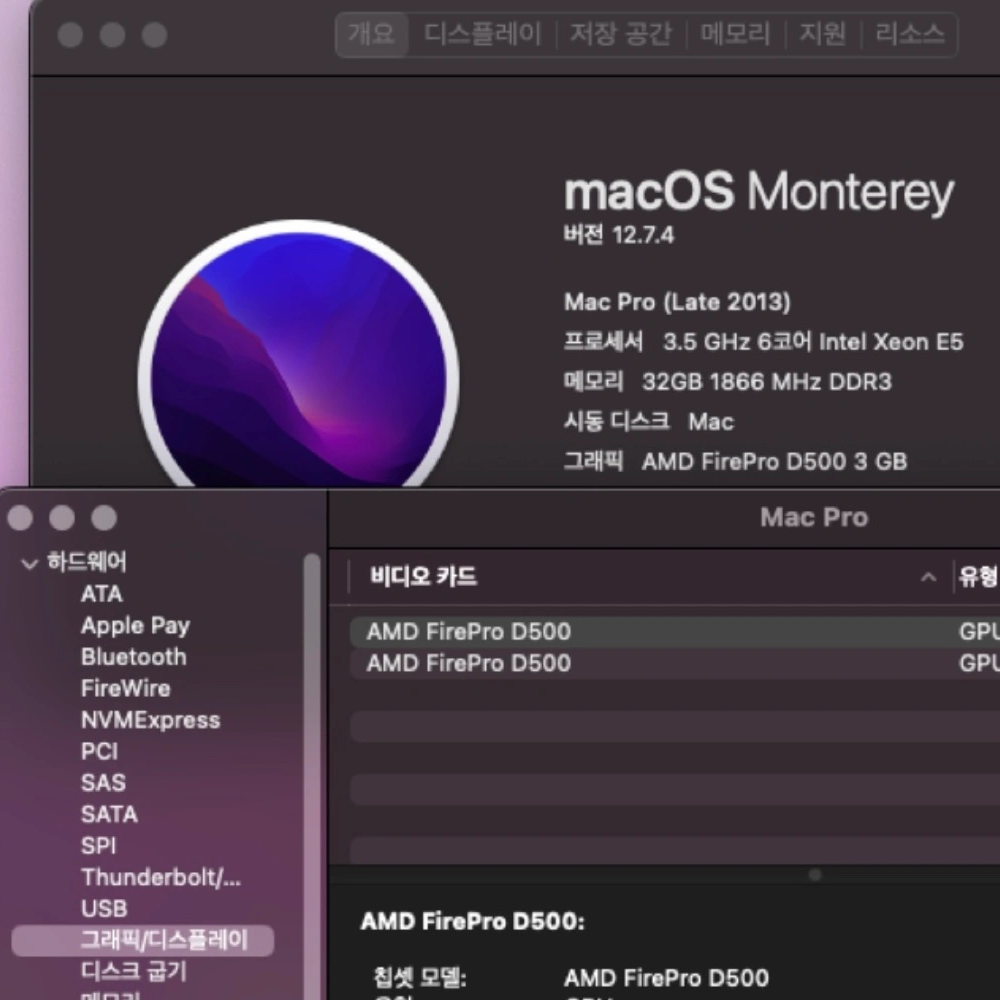Viewport: 1000px width, 1000px height.
Task: Open the 지원 tab
Action: point(822,35)
